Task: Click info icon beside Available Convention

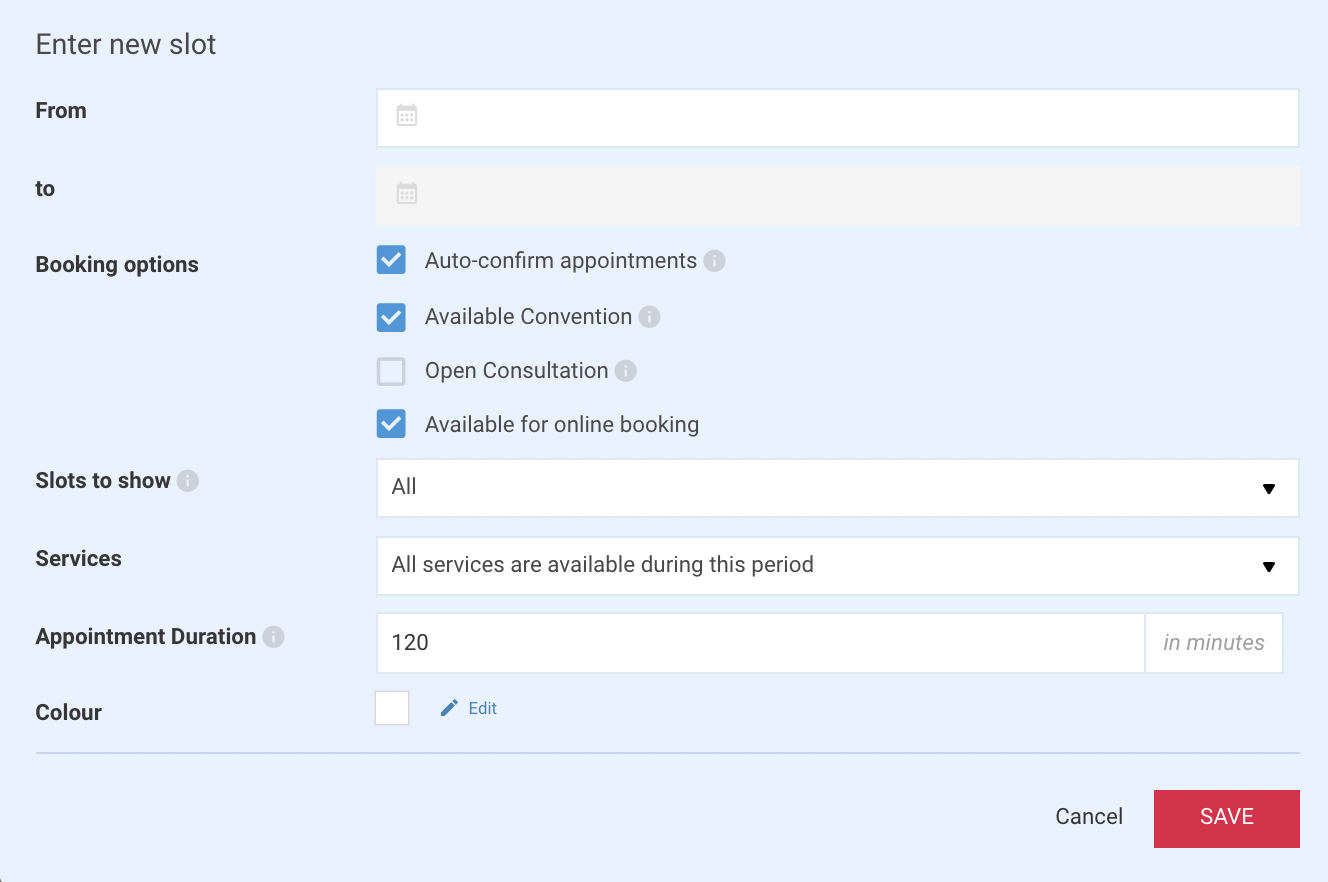Action: (x=649, y=317)
